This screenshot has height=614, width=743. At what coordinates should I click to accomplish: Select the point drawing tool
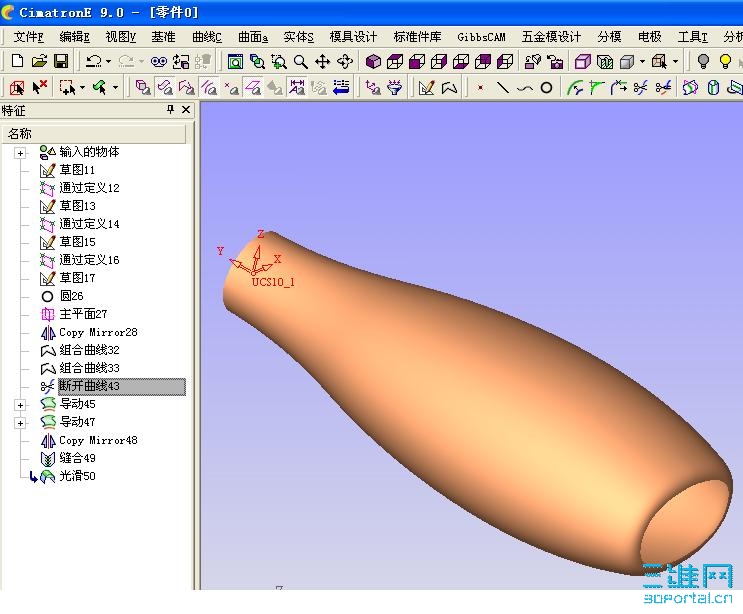[x=480, y=88]
